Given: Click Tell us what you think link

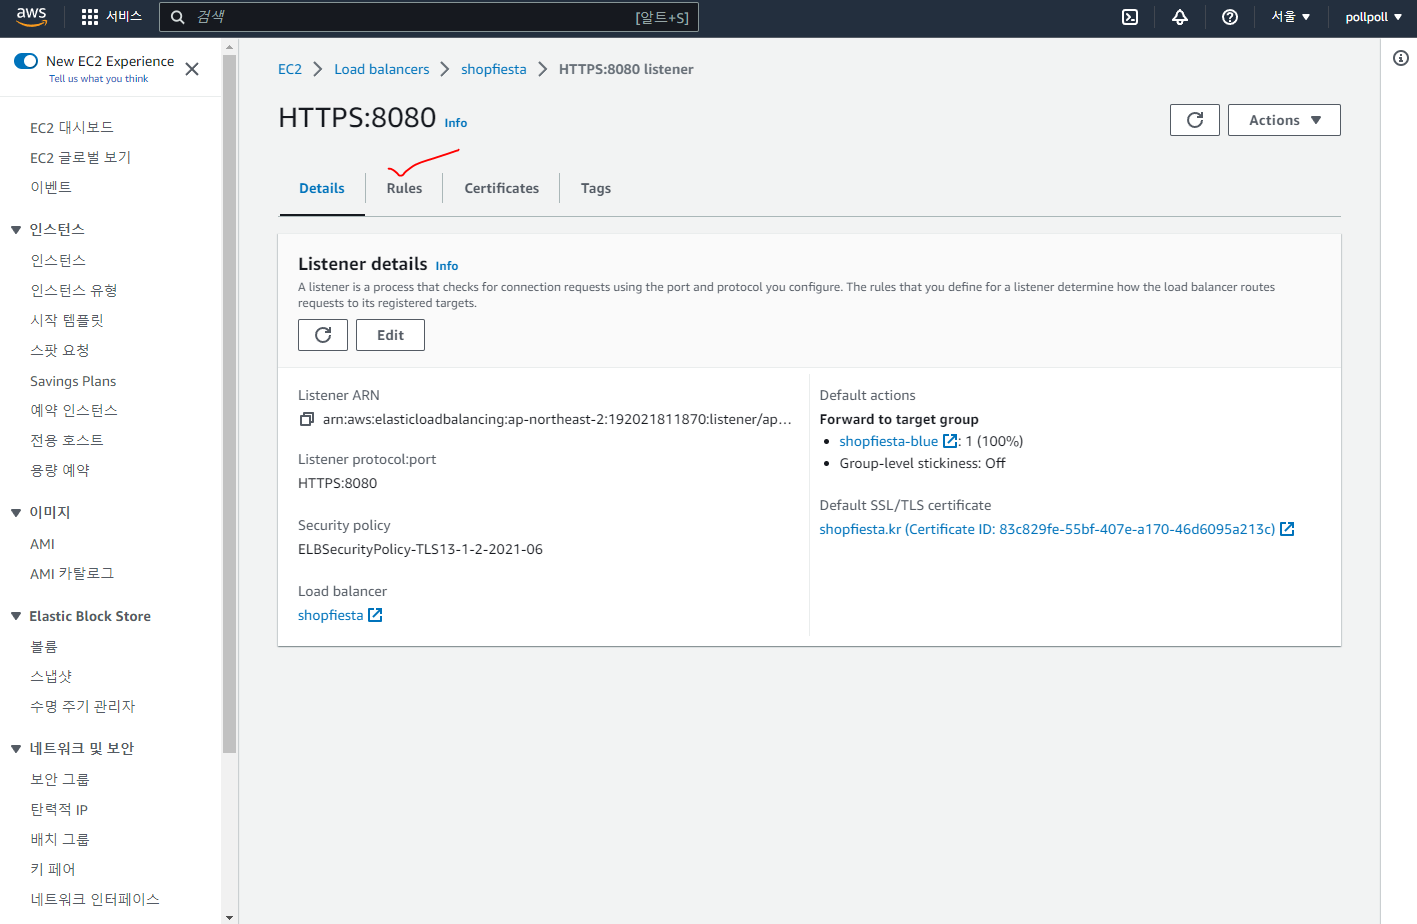Looking at the screenshot, I should pos(98,79).
